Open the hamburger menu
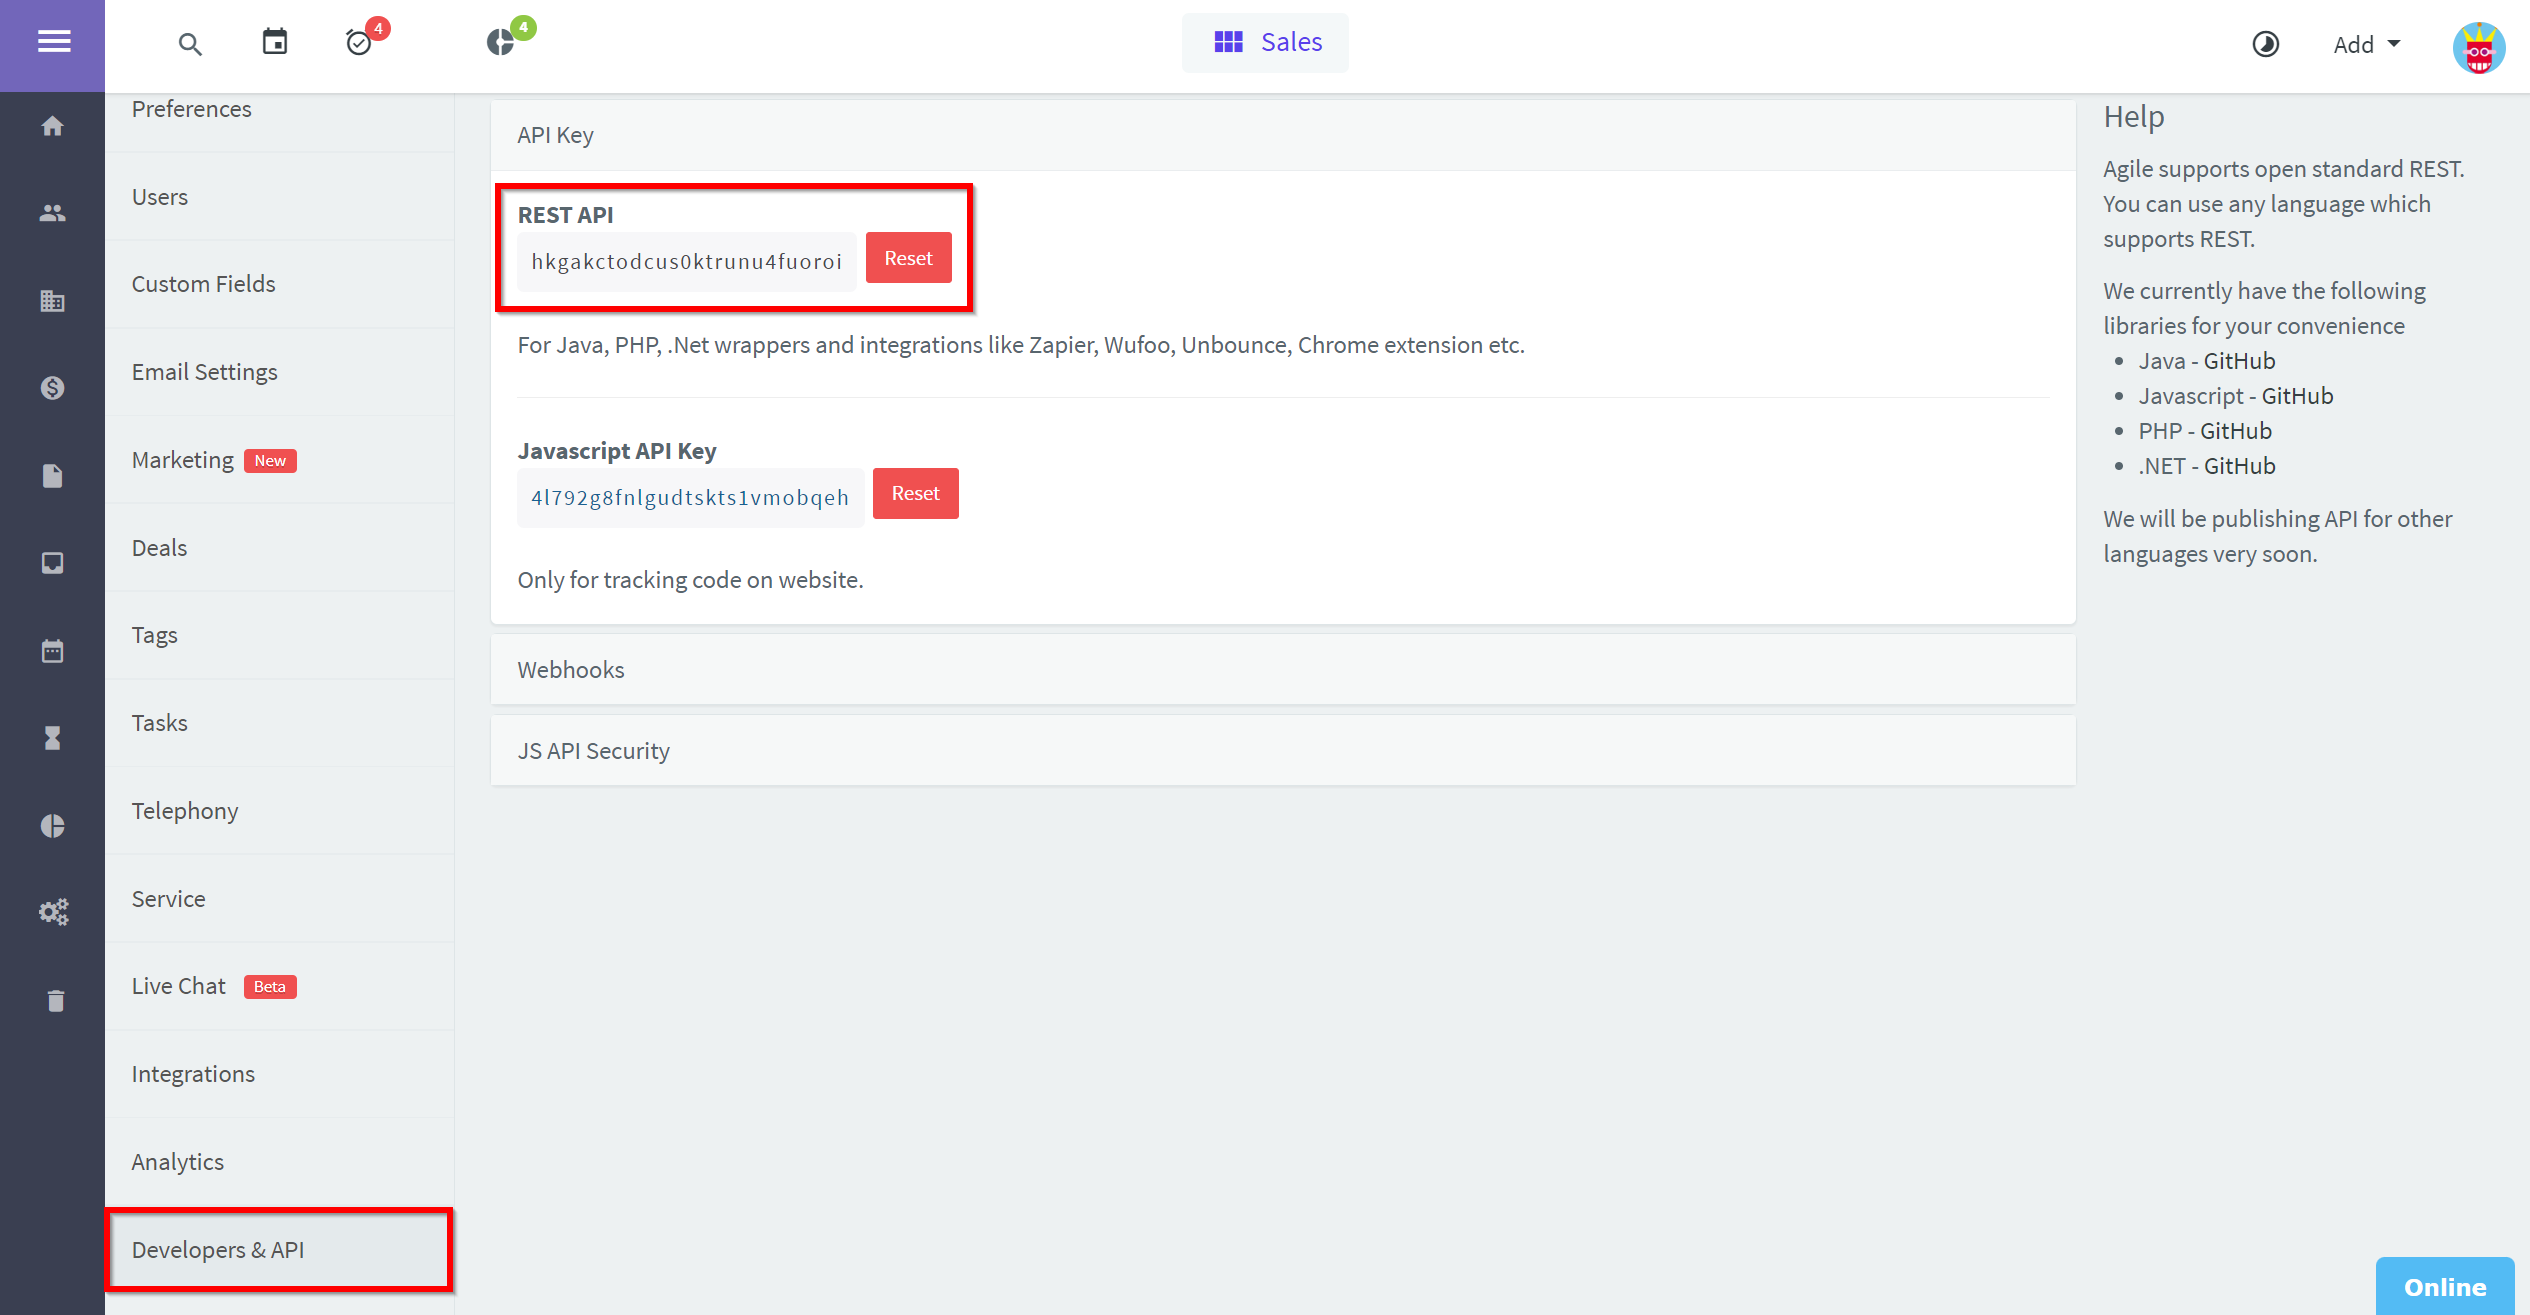The width and height of the screenshot is (2530, 1315). click(53, 42)
